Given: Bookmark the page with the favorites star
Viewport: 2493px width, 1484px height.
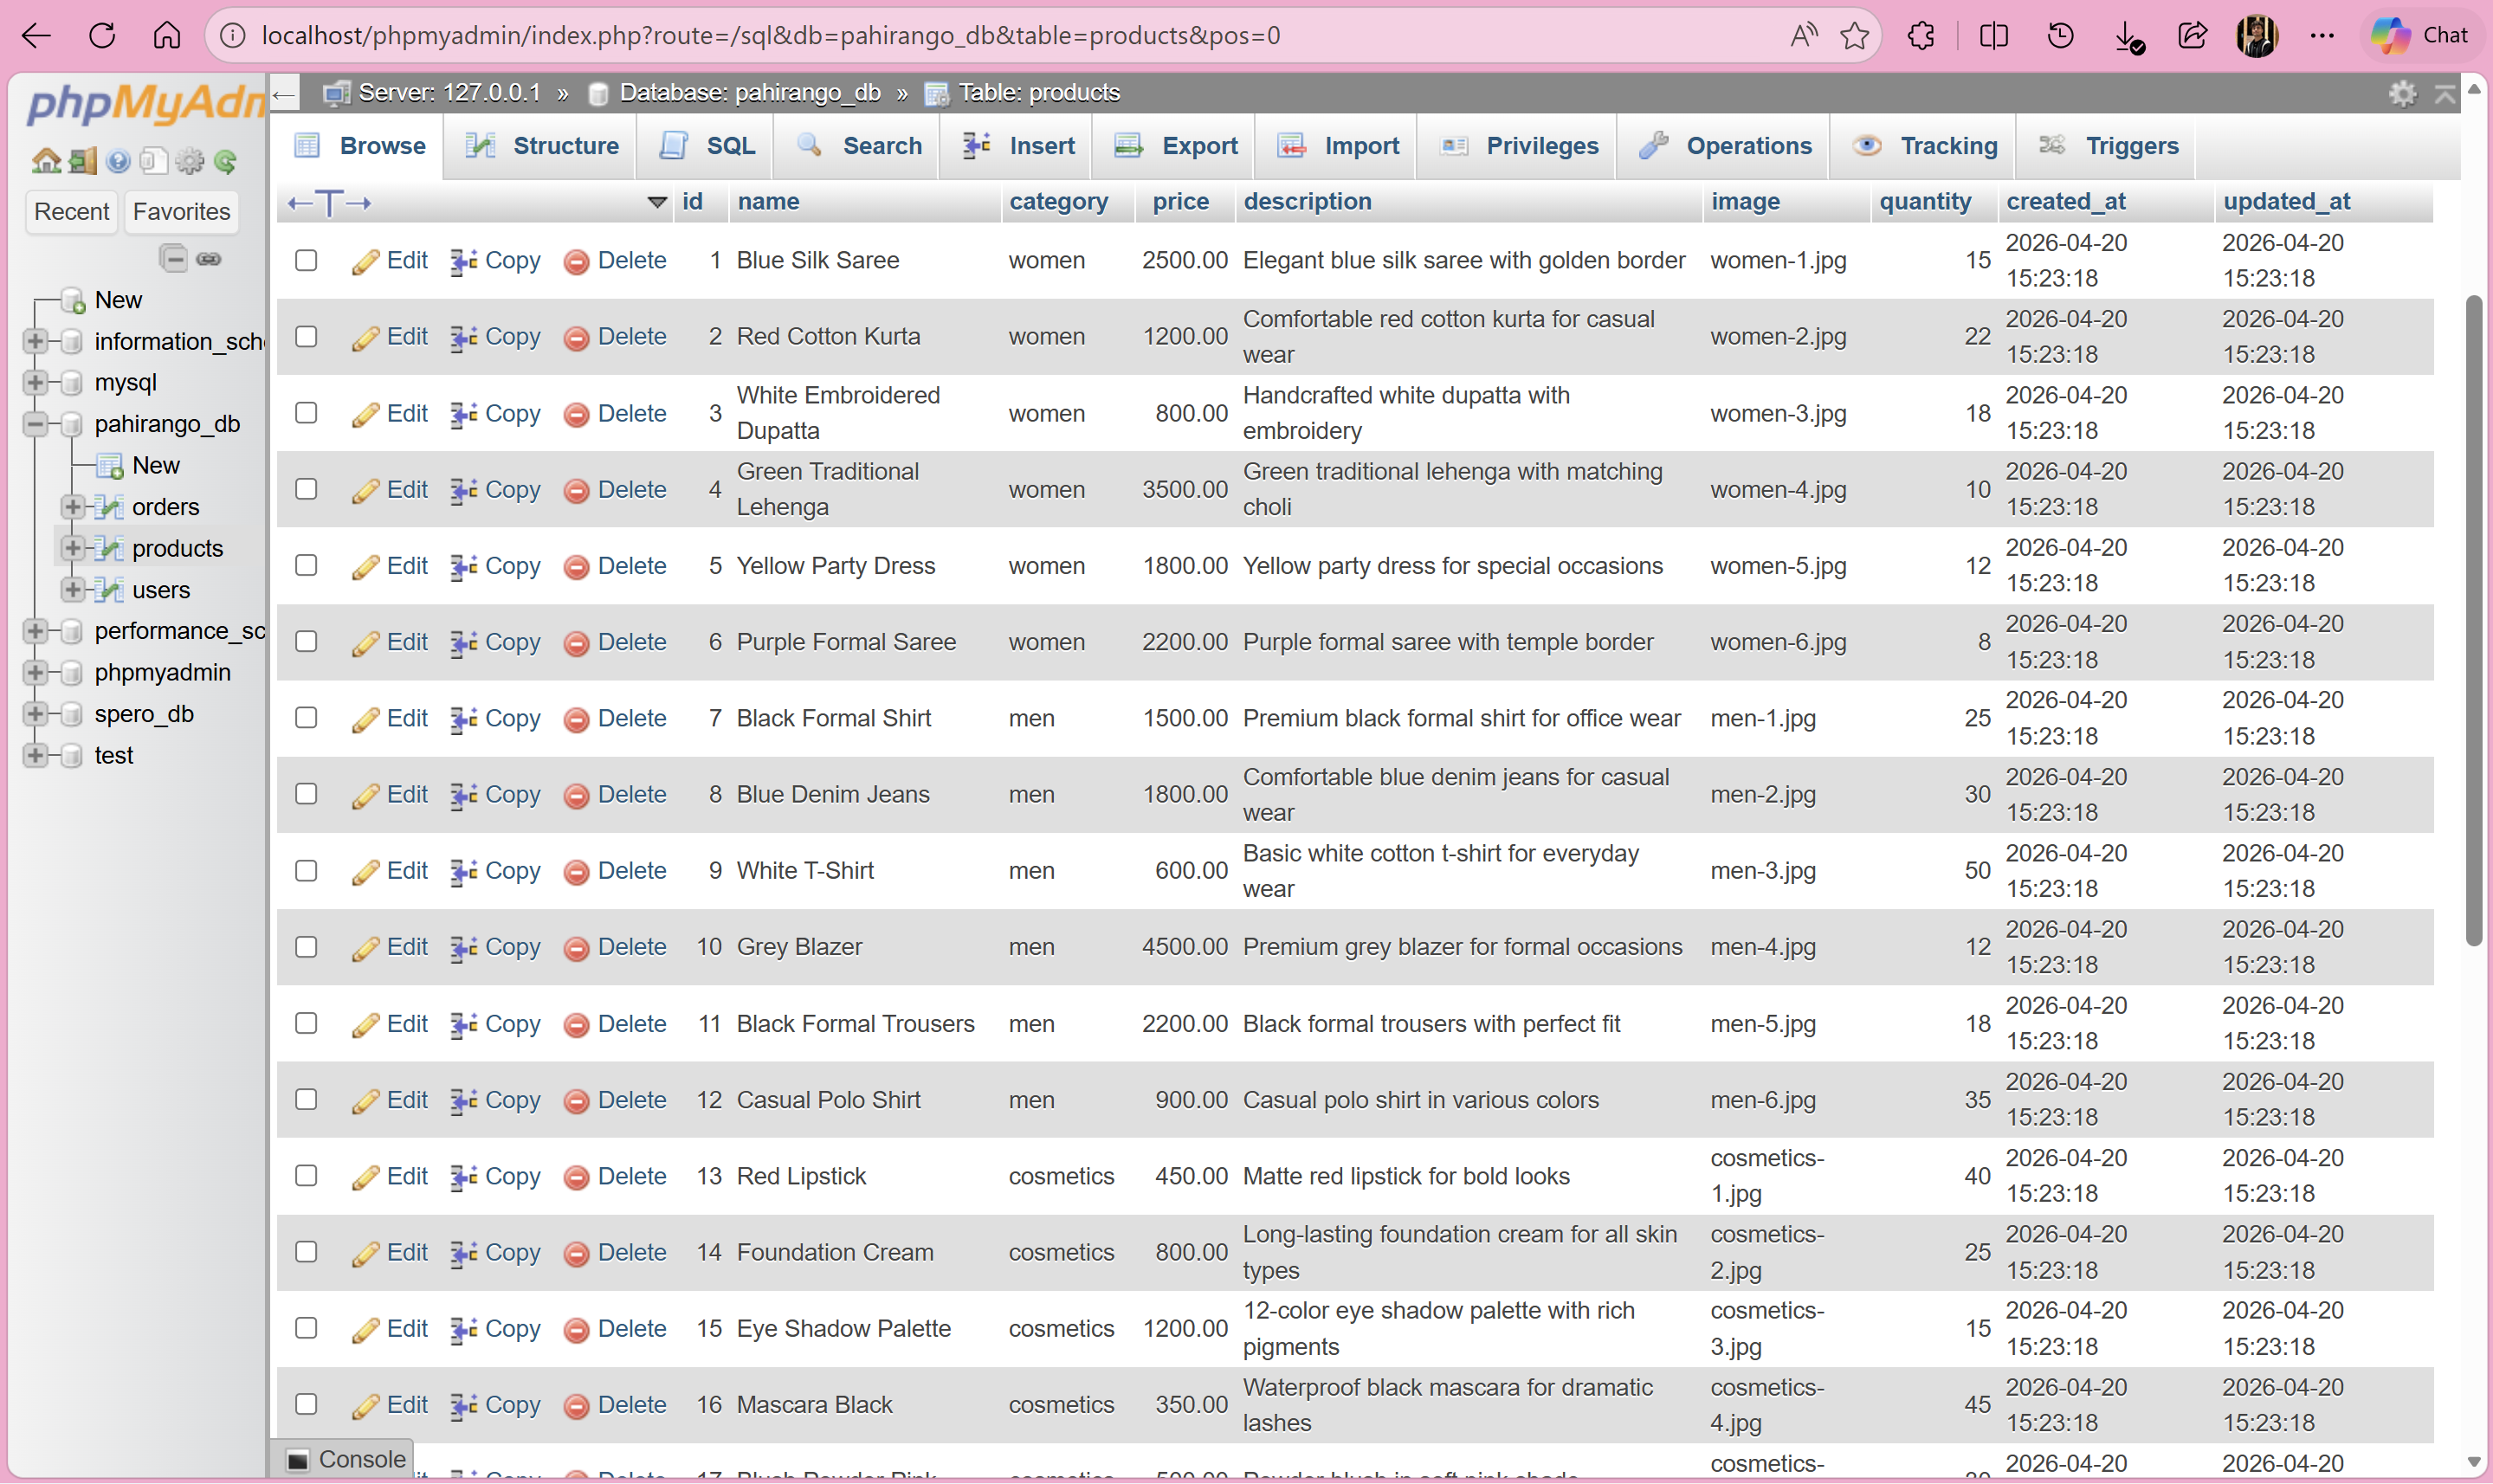Looking at the screenshot, I should pyautogui.click(x=1855, y=36).
